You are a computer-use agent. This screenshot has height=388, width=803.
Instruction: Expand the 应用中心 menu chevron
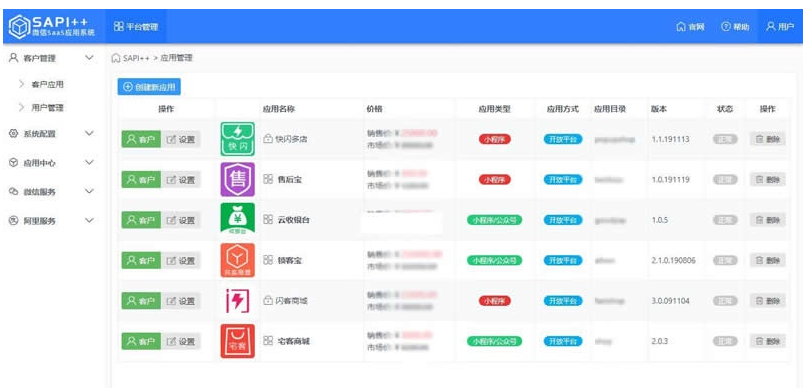[x=89, y=162]
